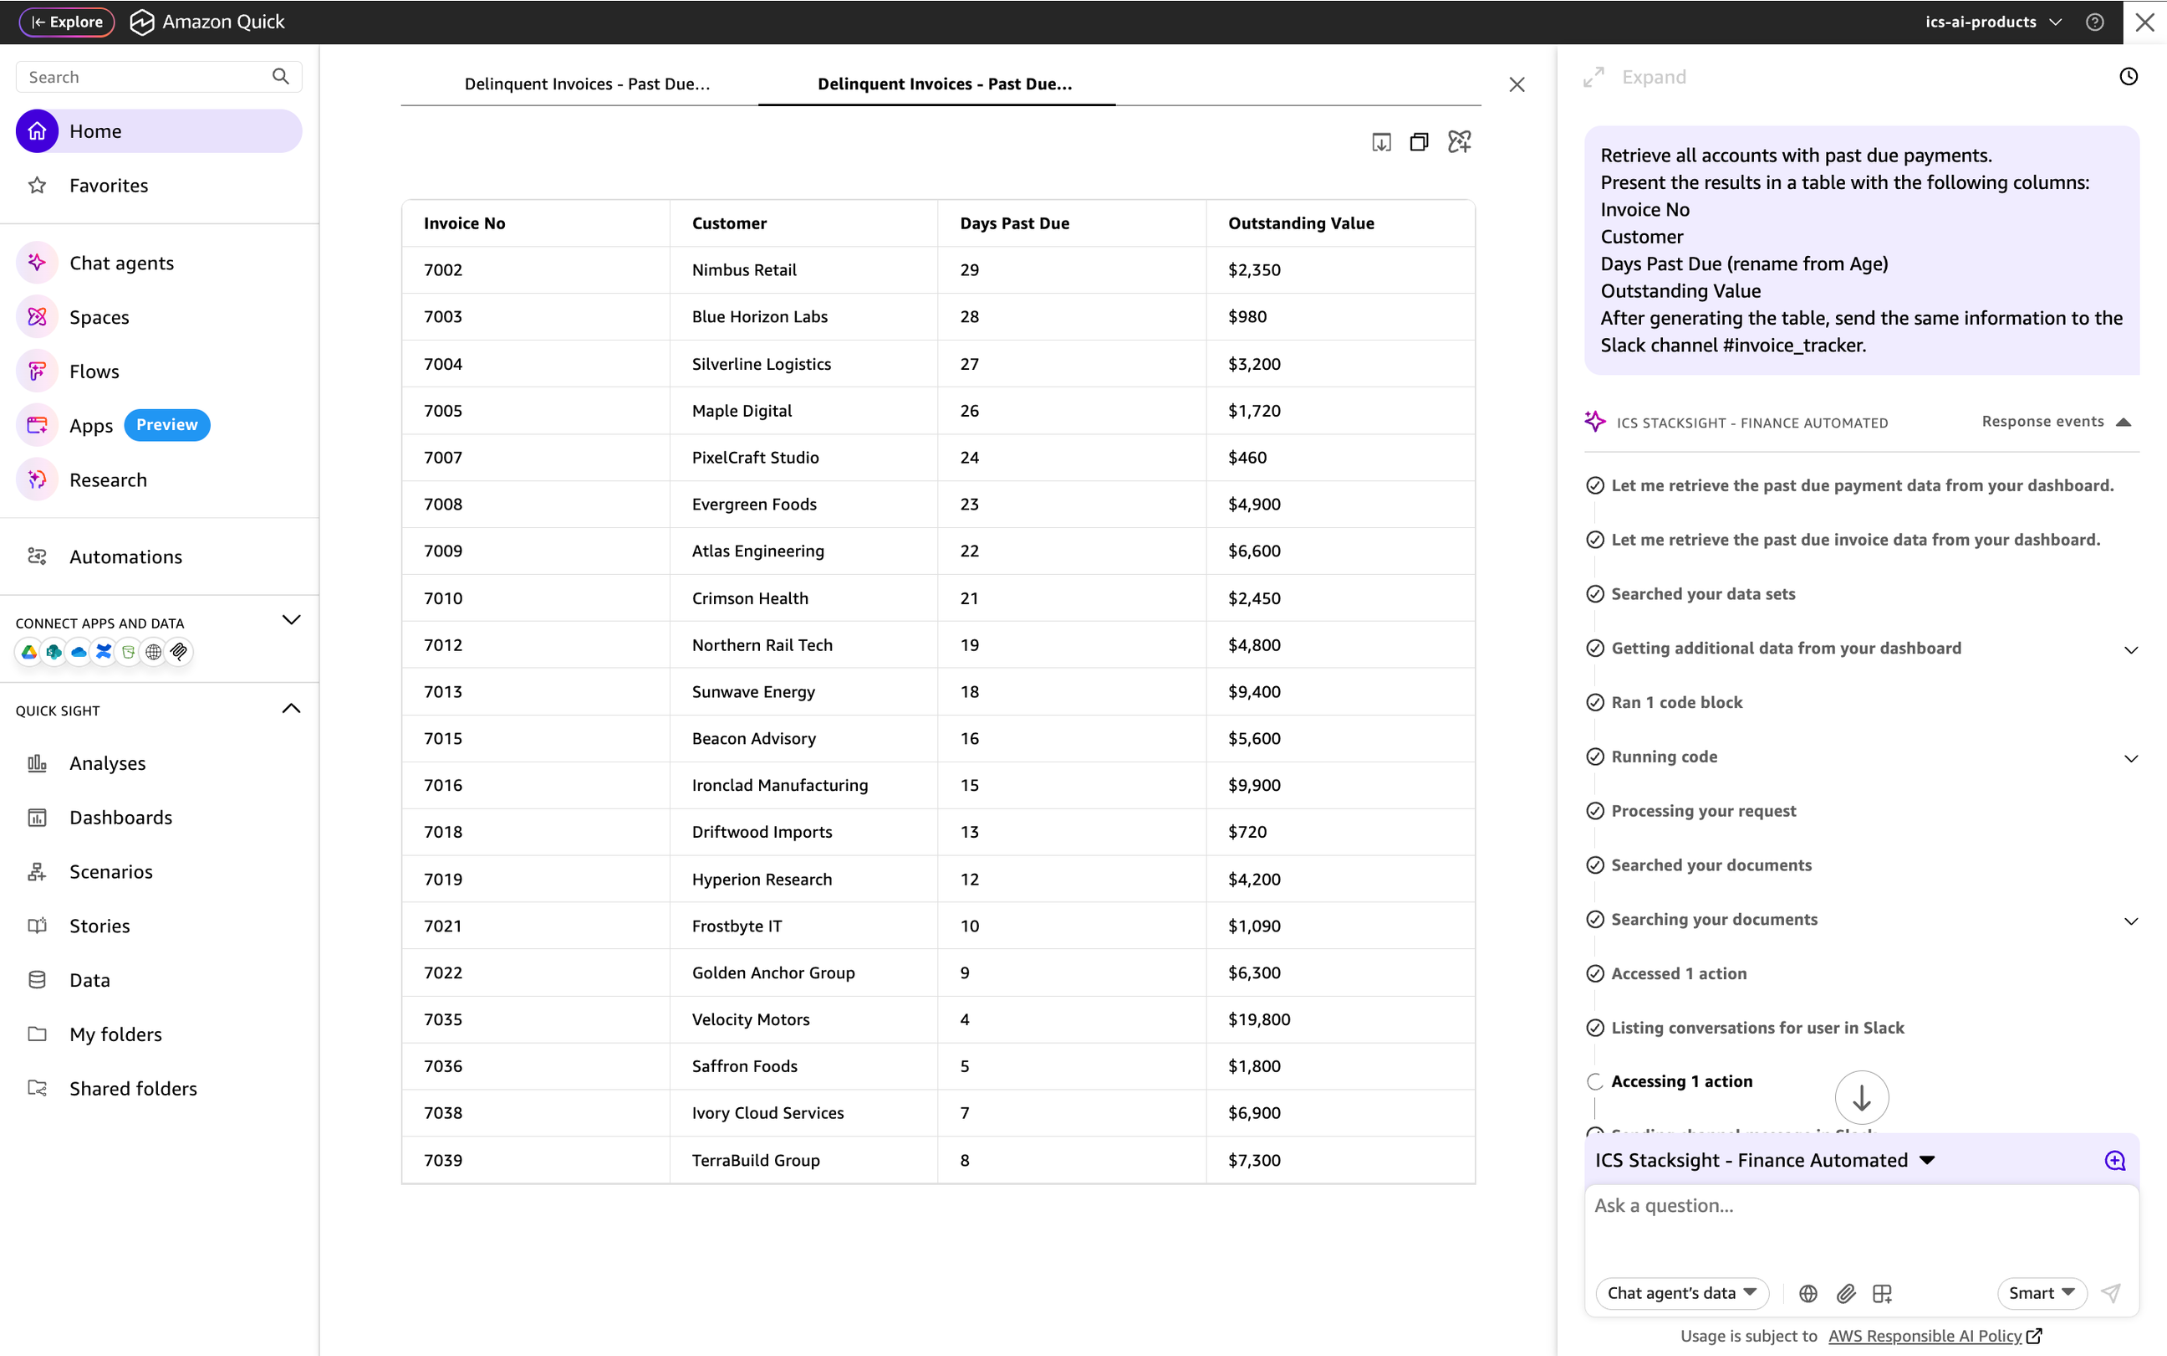Expand the Connect Apps and Data section
The image size is (2167, 1356).
[291, 620]
